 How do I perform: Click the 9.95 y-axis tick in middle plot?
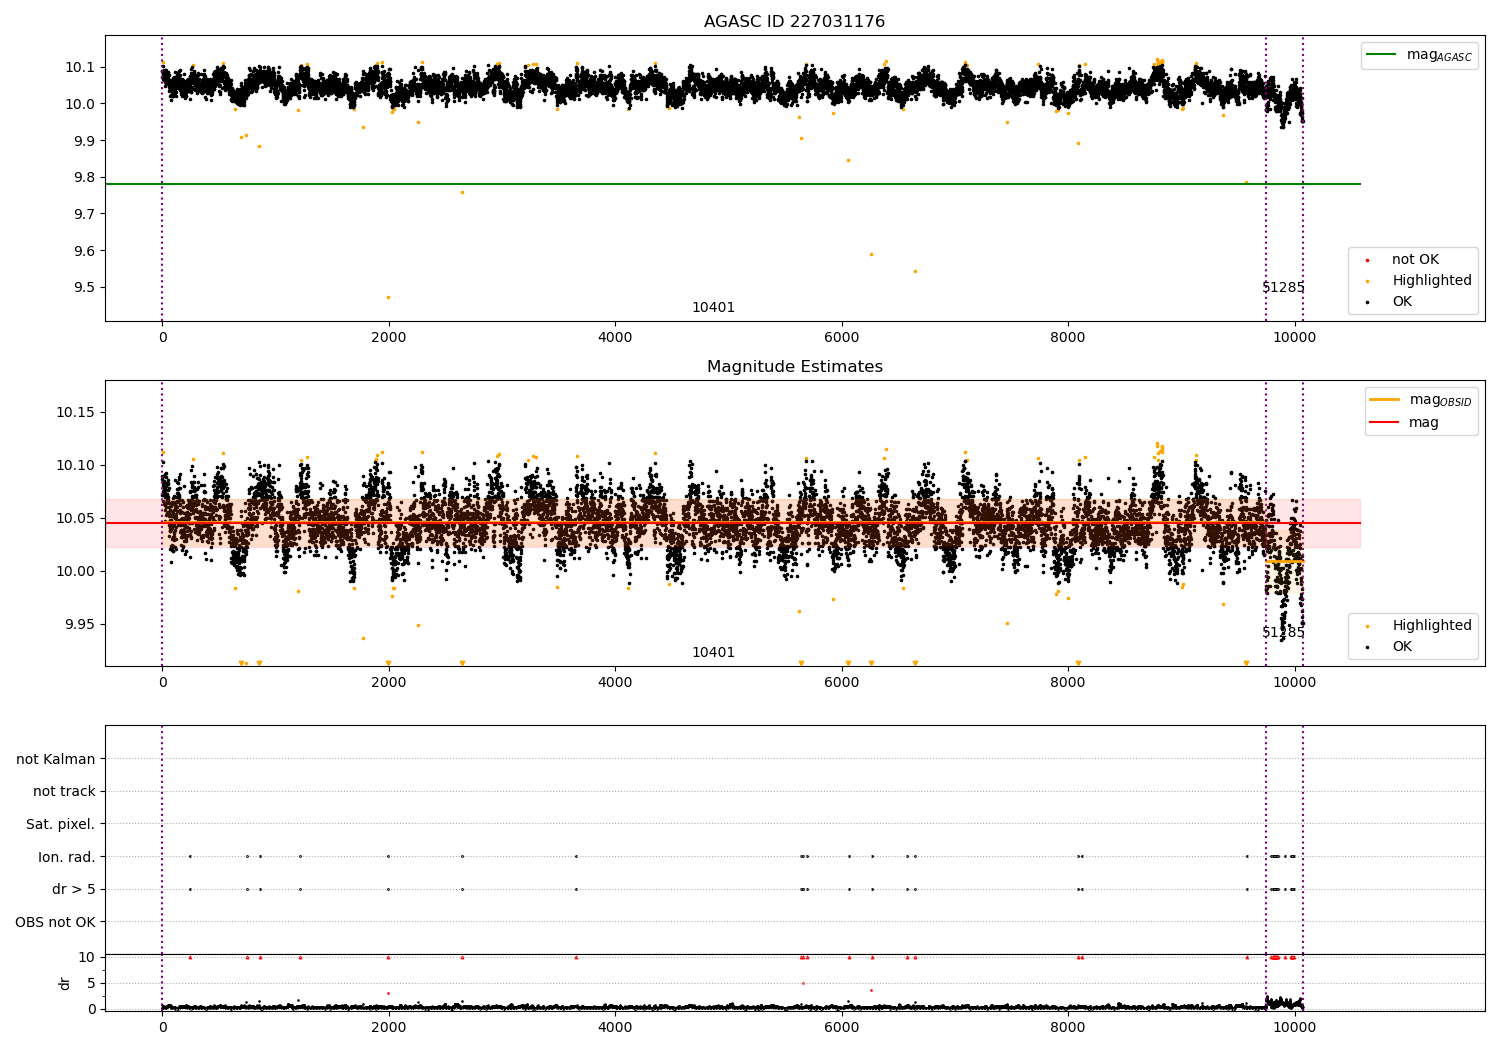[81, 625]
